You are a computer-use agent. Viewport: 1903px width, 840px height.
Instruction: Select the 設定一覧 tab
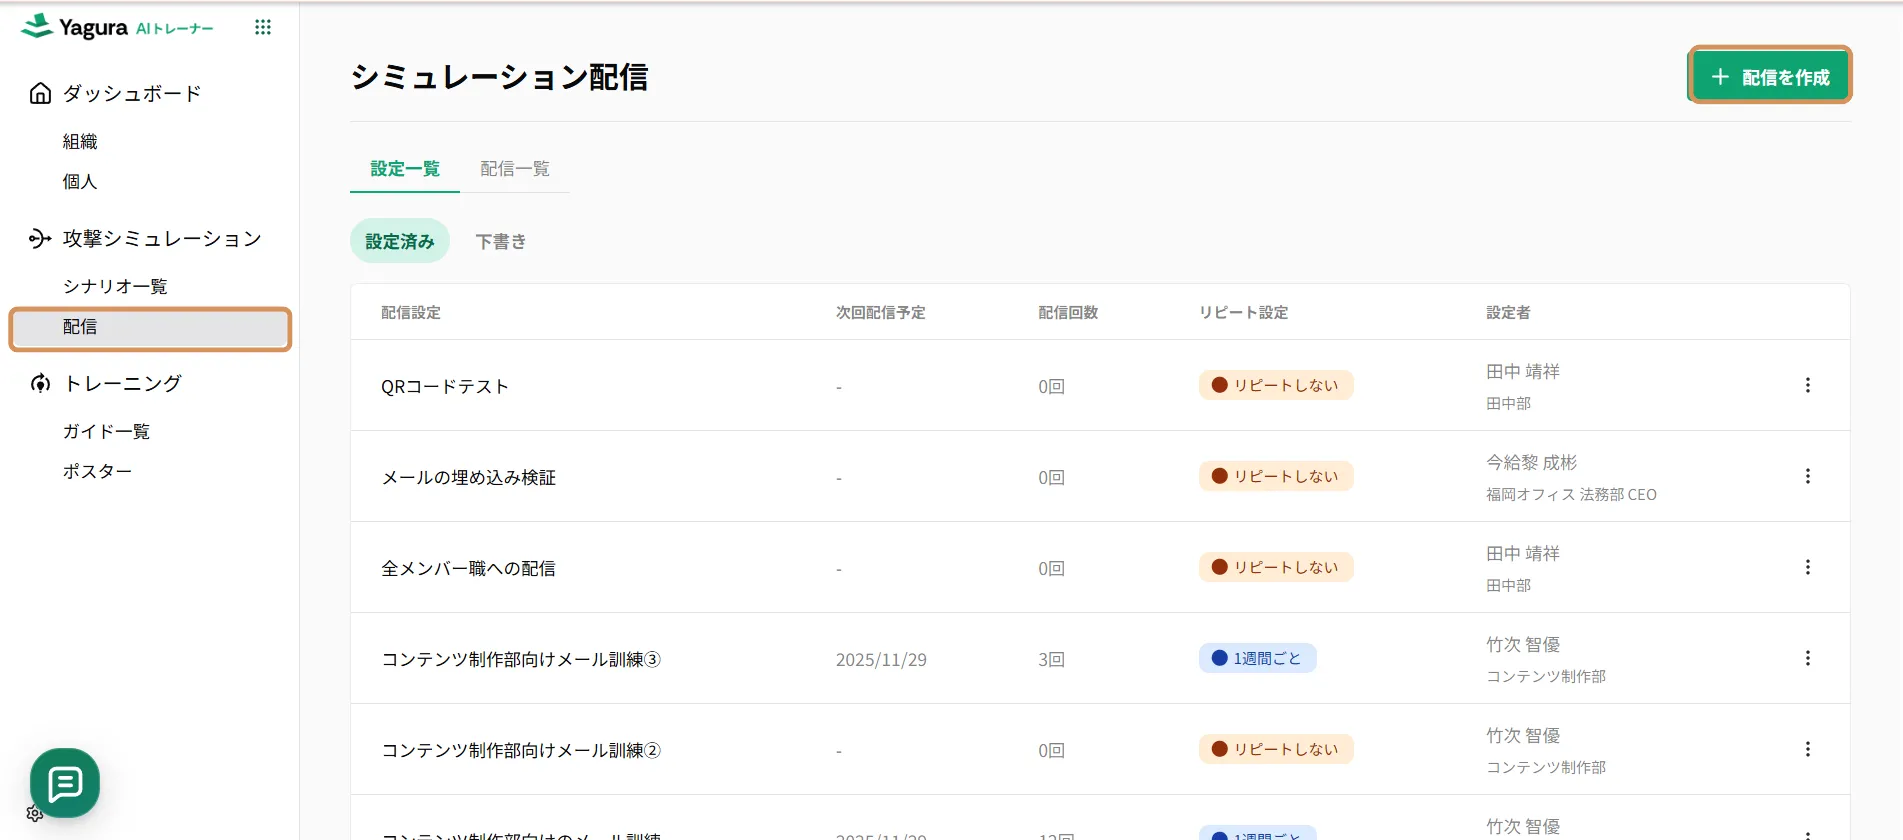[x=405, y=169]
